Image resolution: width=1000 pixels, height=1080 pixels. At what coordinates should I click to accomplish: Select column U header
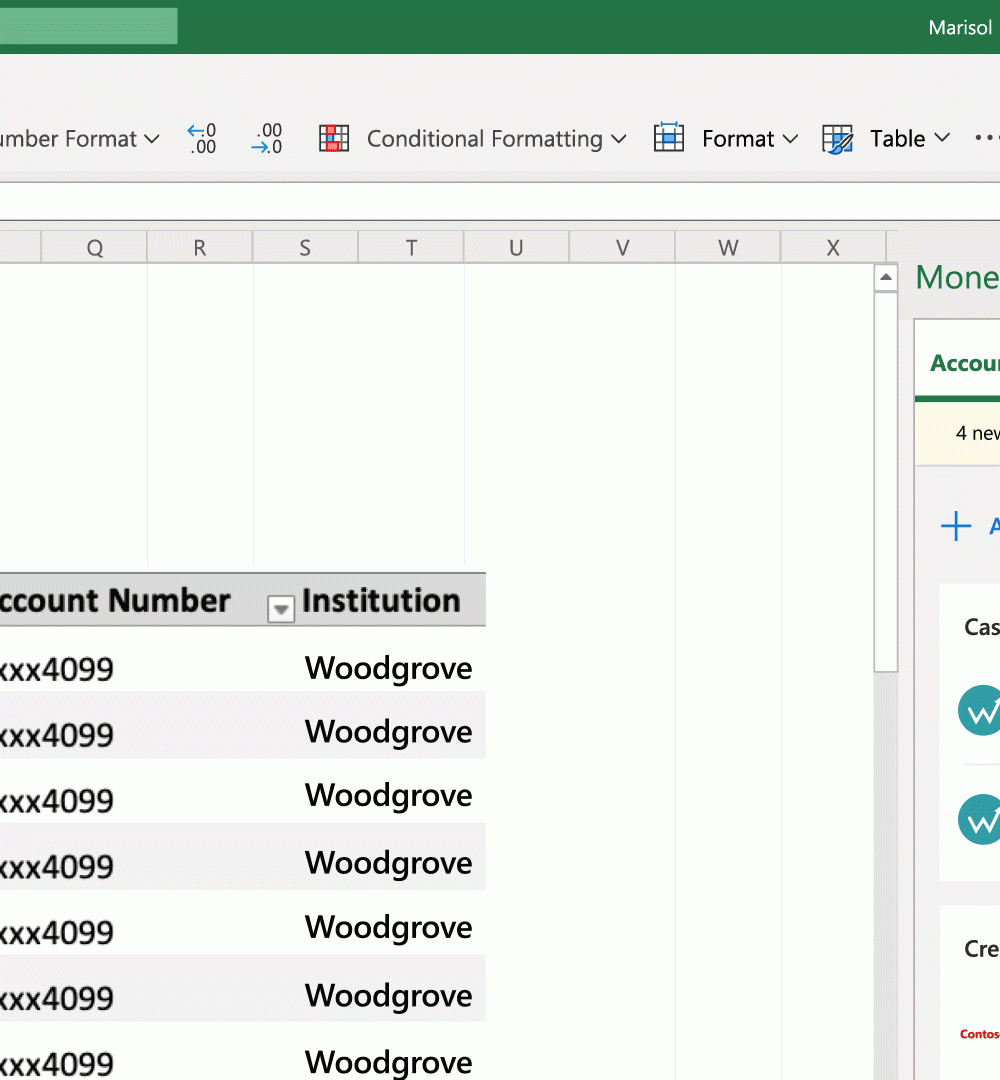pyautogui.click(x=517, y=247)
